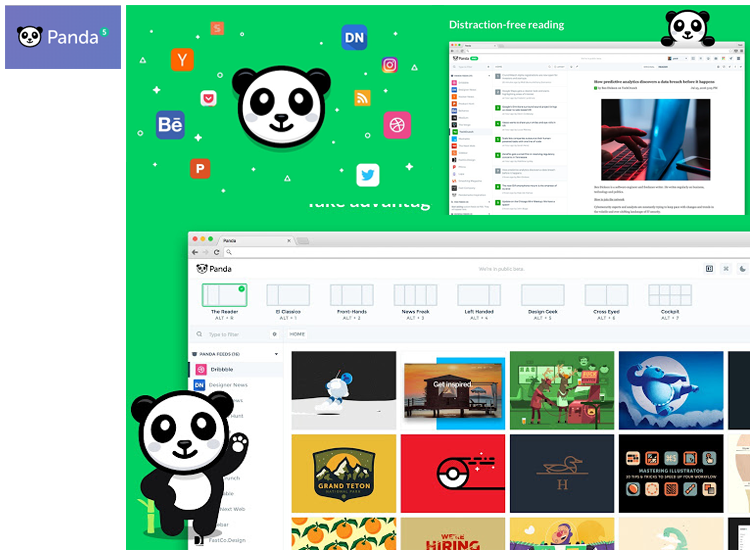Click the pink Dribbble icon in artwork
Image resolution: width=750 pixels, height=550 pixels.
point(397,125)
